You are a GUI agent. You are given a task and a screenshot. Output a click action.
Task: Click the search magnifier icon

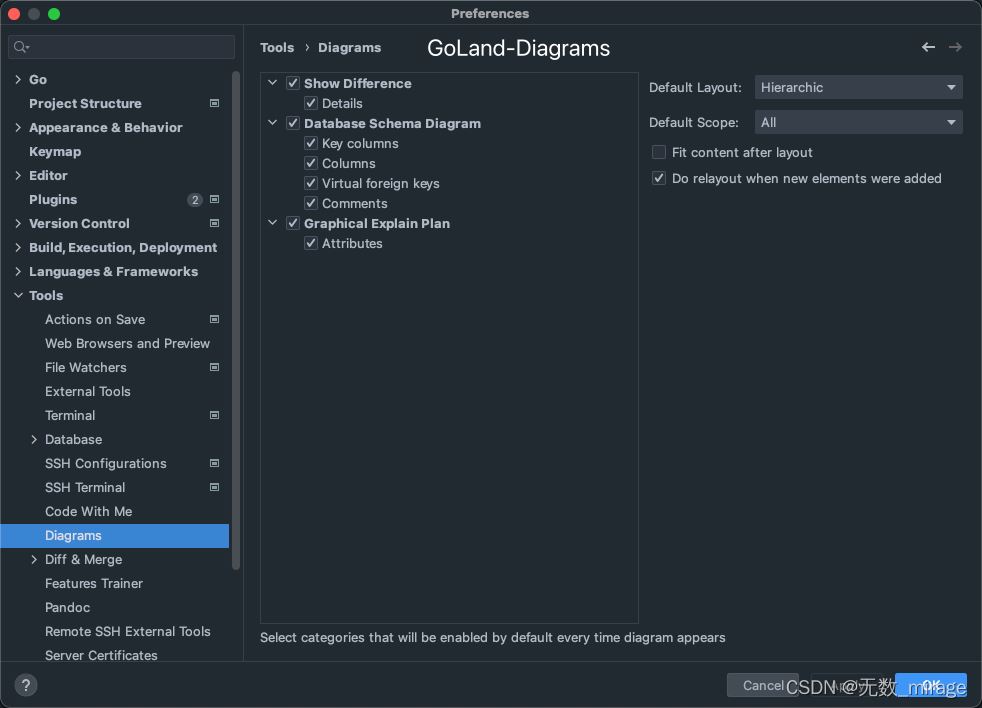[x=21, y=47]
